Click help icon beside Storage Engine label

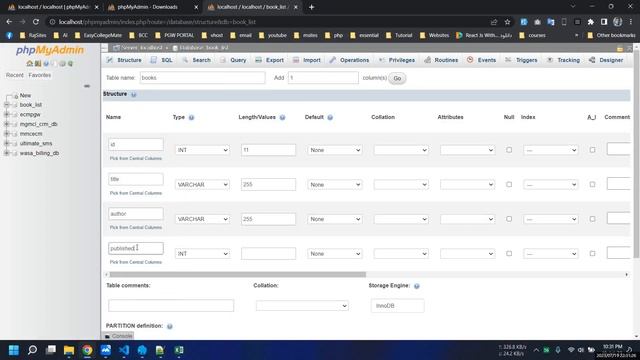point(417,286)
